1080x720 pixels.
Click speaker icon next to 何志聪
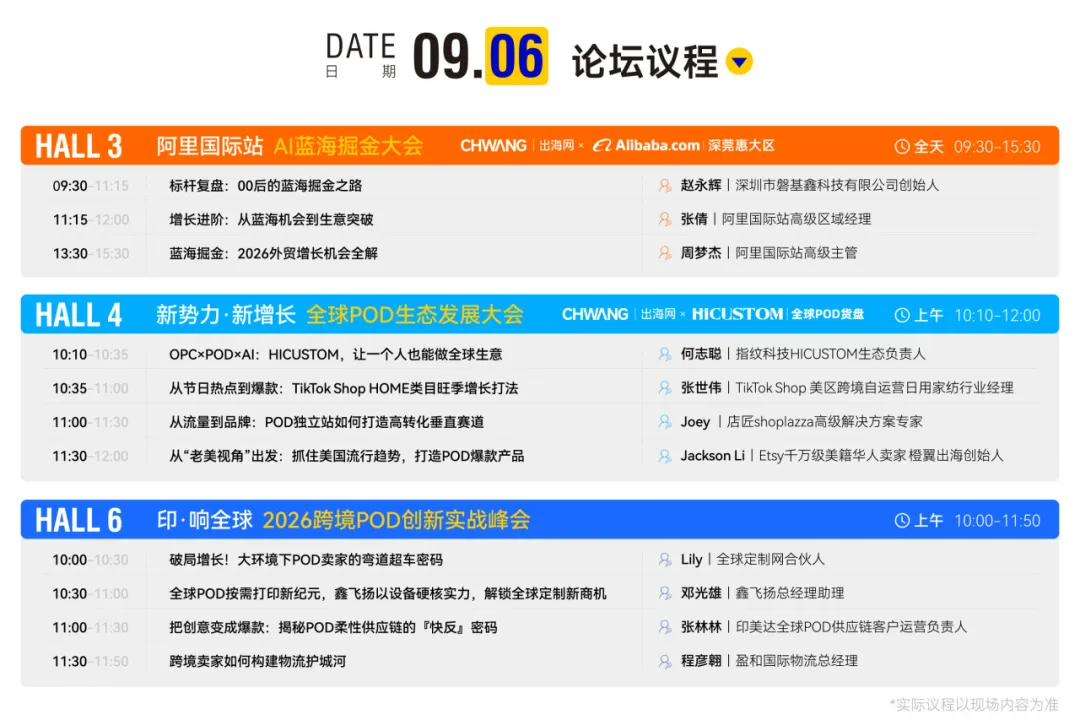point(665,354)
